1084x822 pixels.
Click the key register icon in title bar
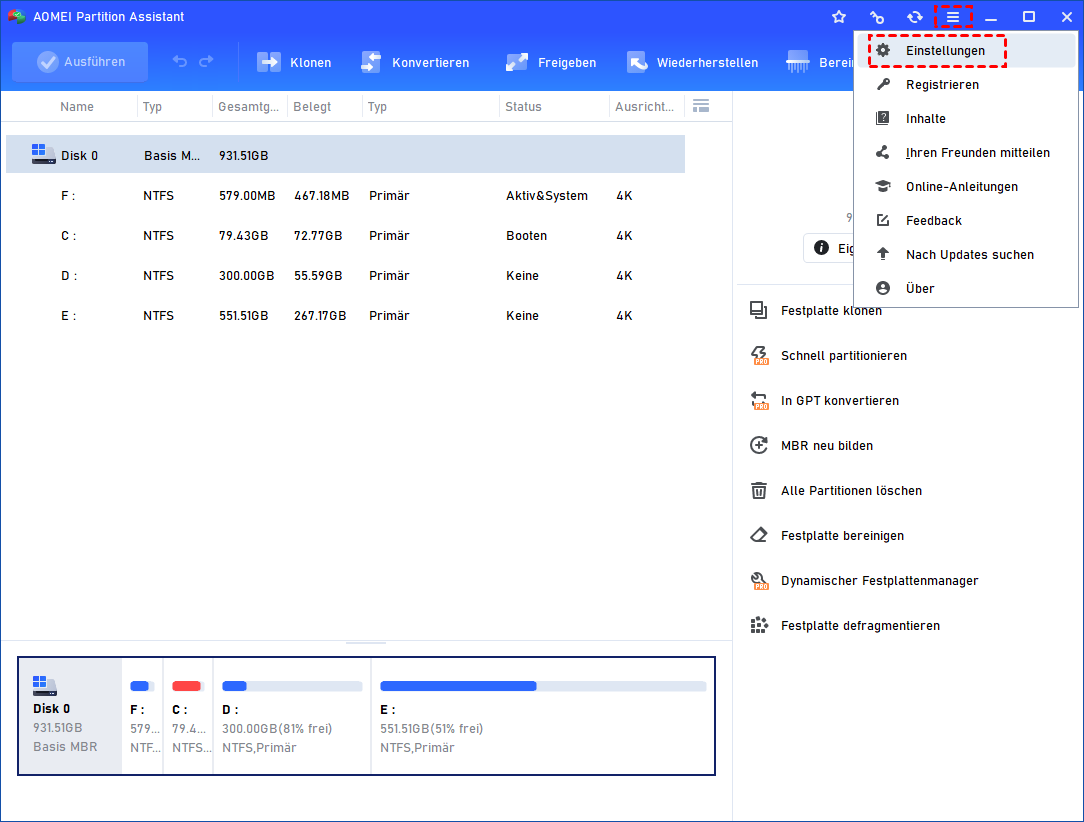(x=877, y=17)
